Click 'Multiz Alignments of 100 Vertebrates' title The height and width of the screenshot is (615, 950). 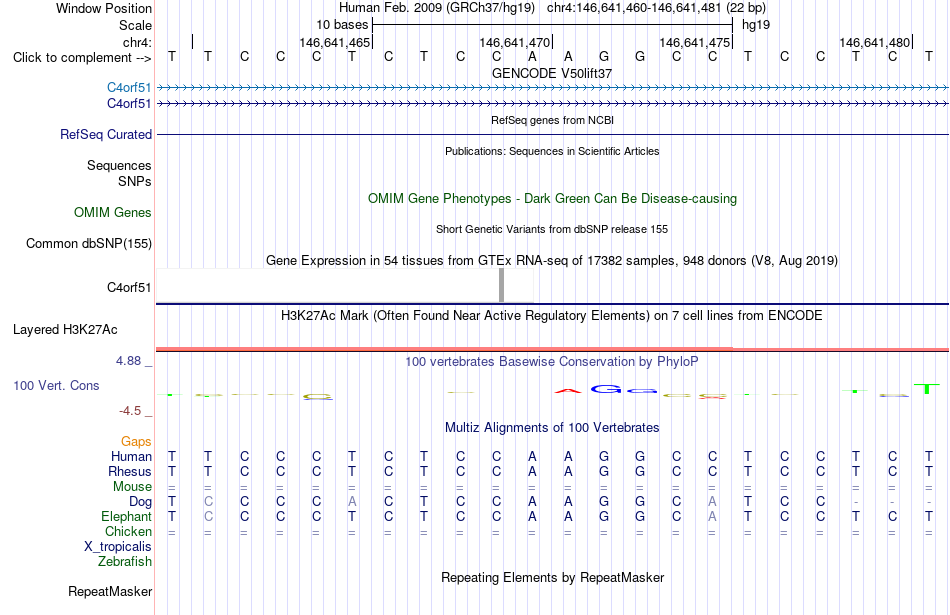tap(552, 428)
